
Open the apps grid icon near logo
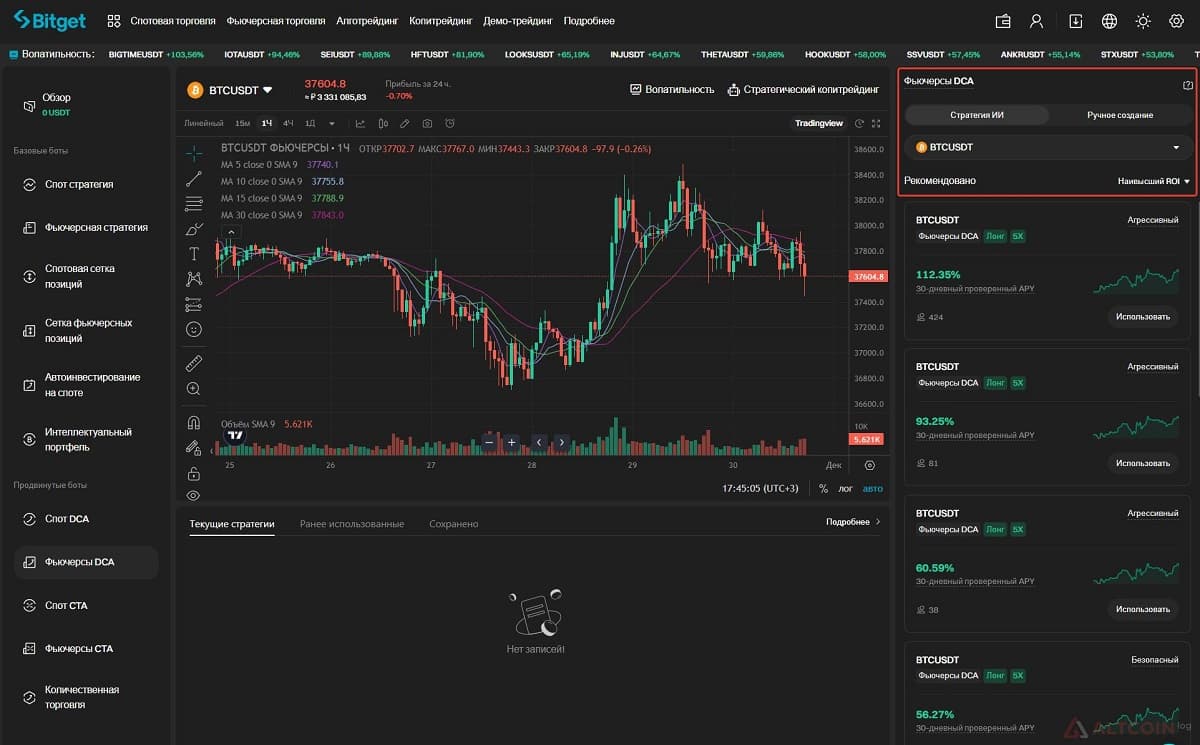pos(113,21)
